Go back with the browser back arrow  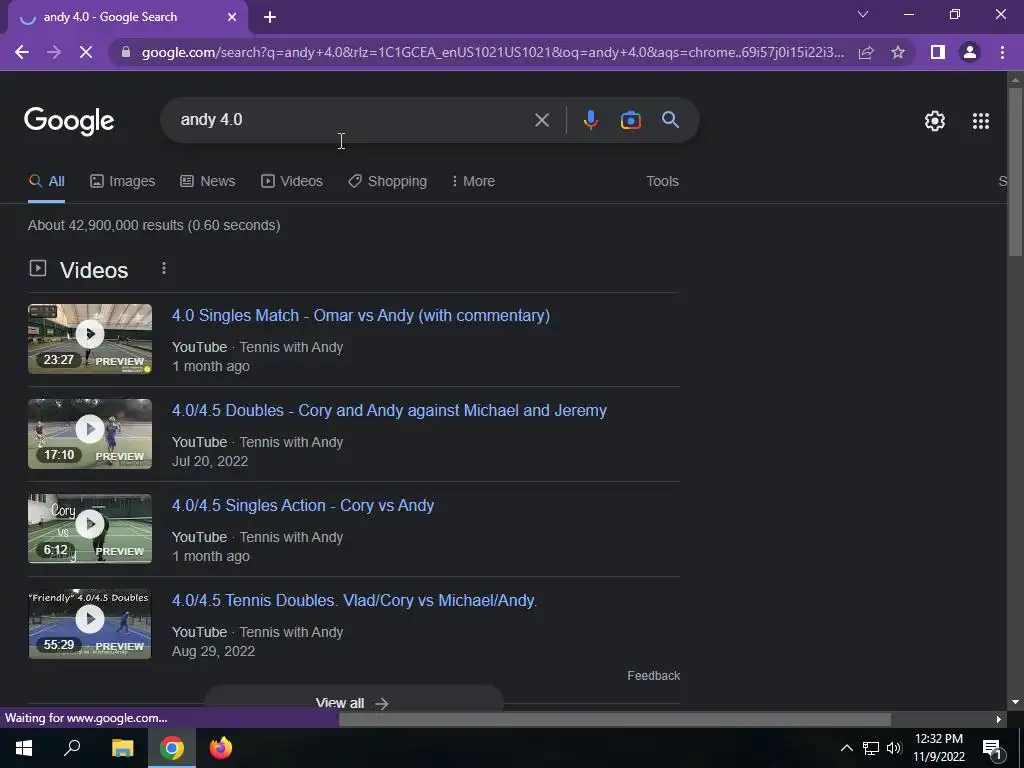[22, 52]
